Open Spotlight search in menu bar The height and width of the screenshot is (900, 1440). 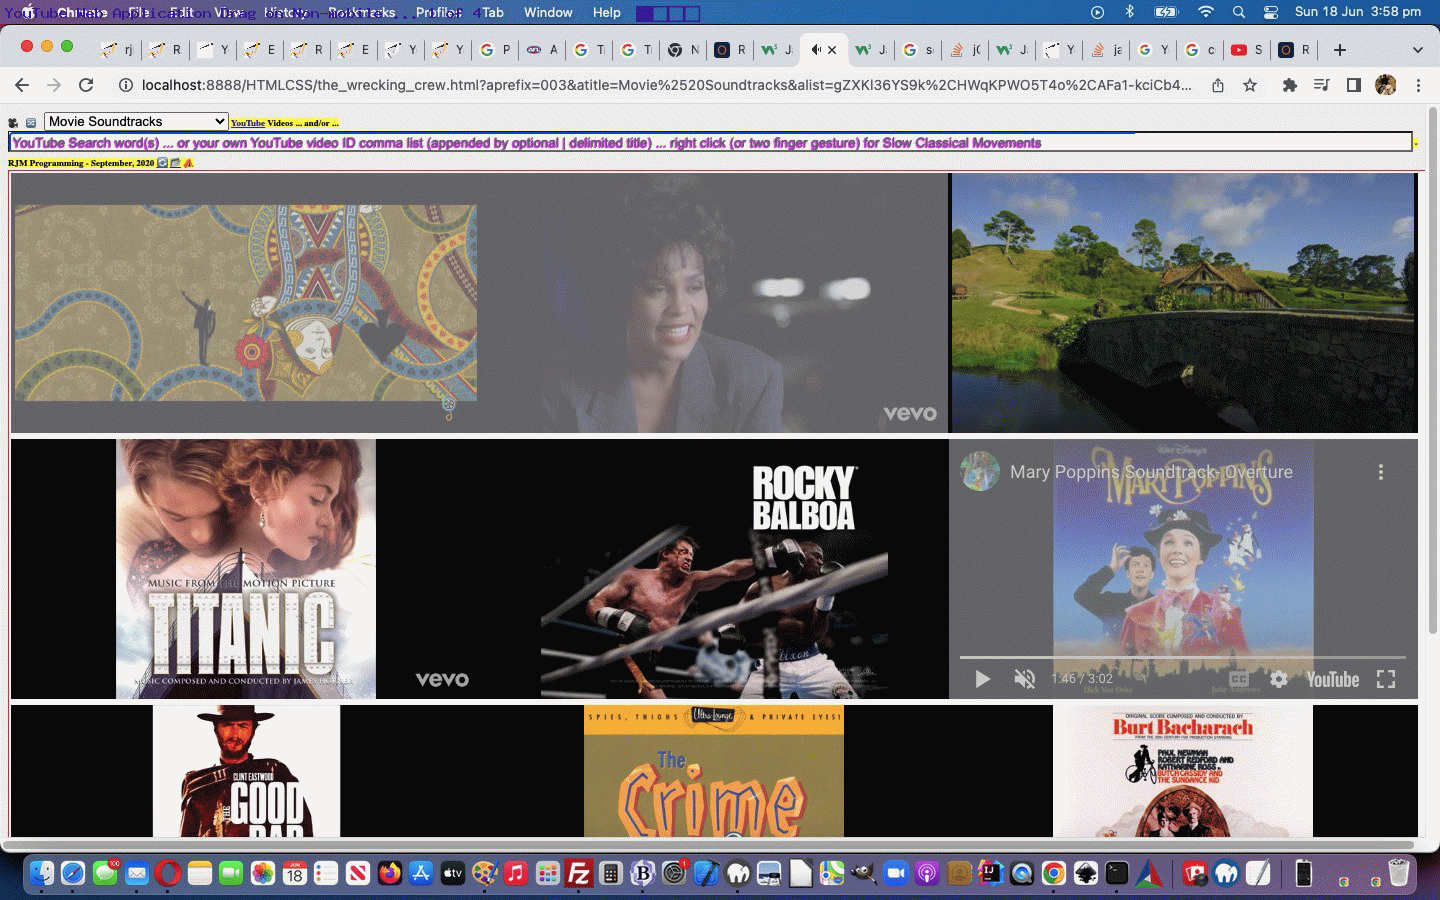pyautogui.click(x=1239, y=12)
